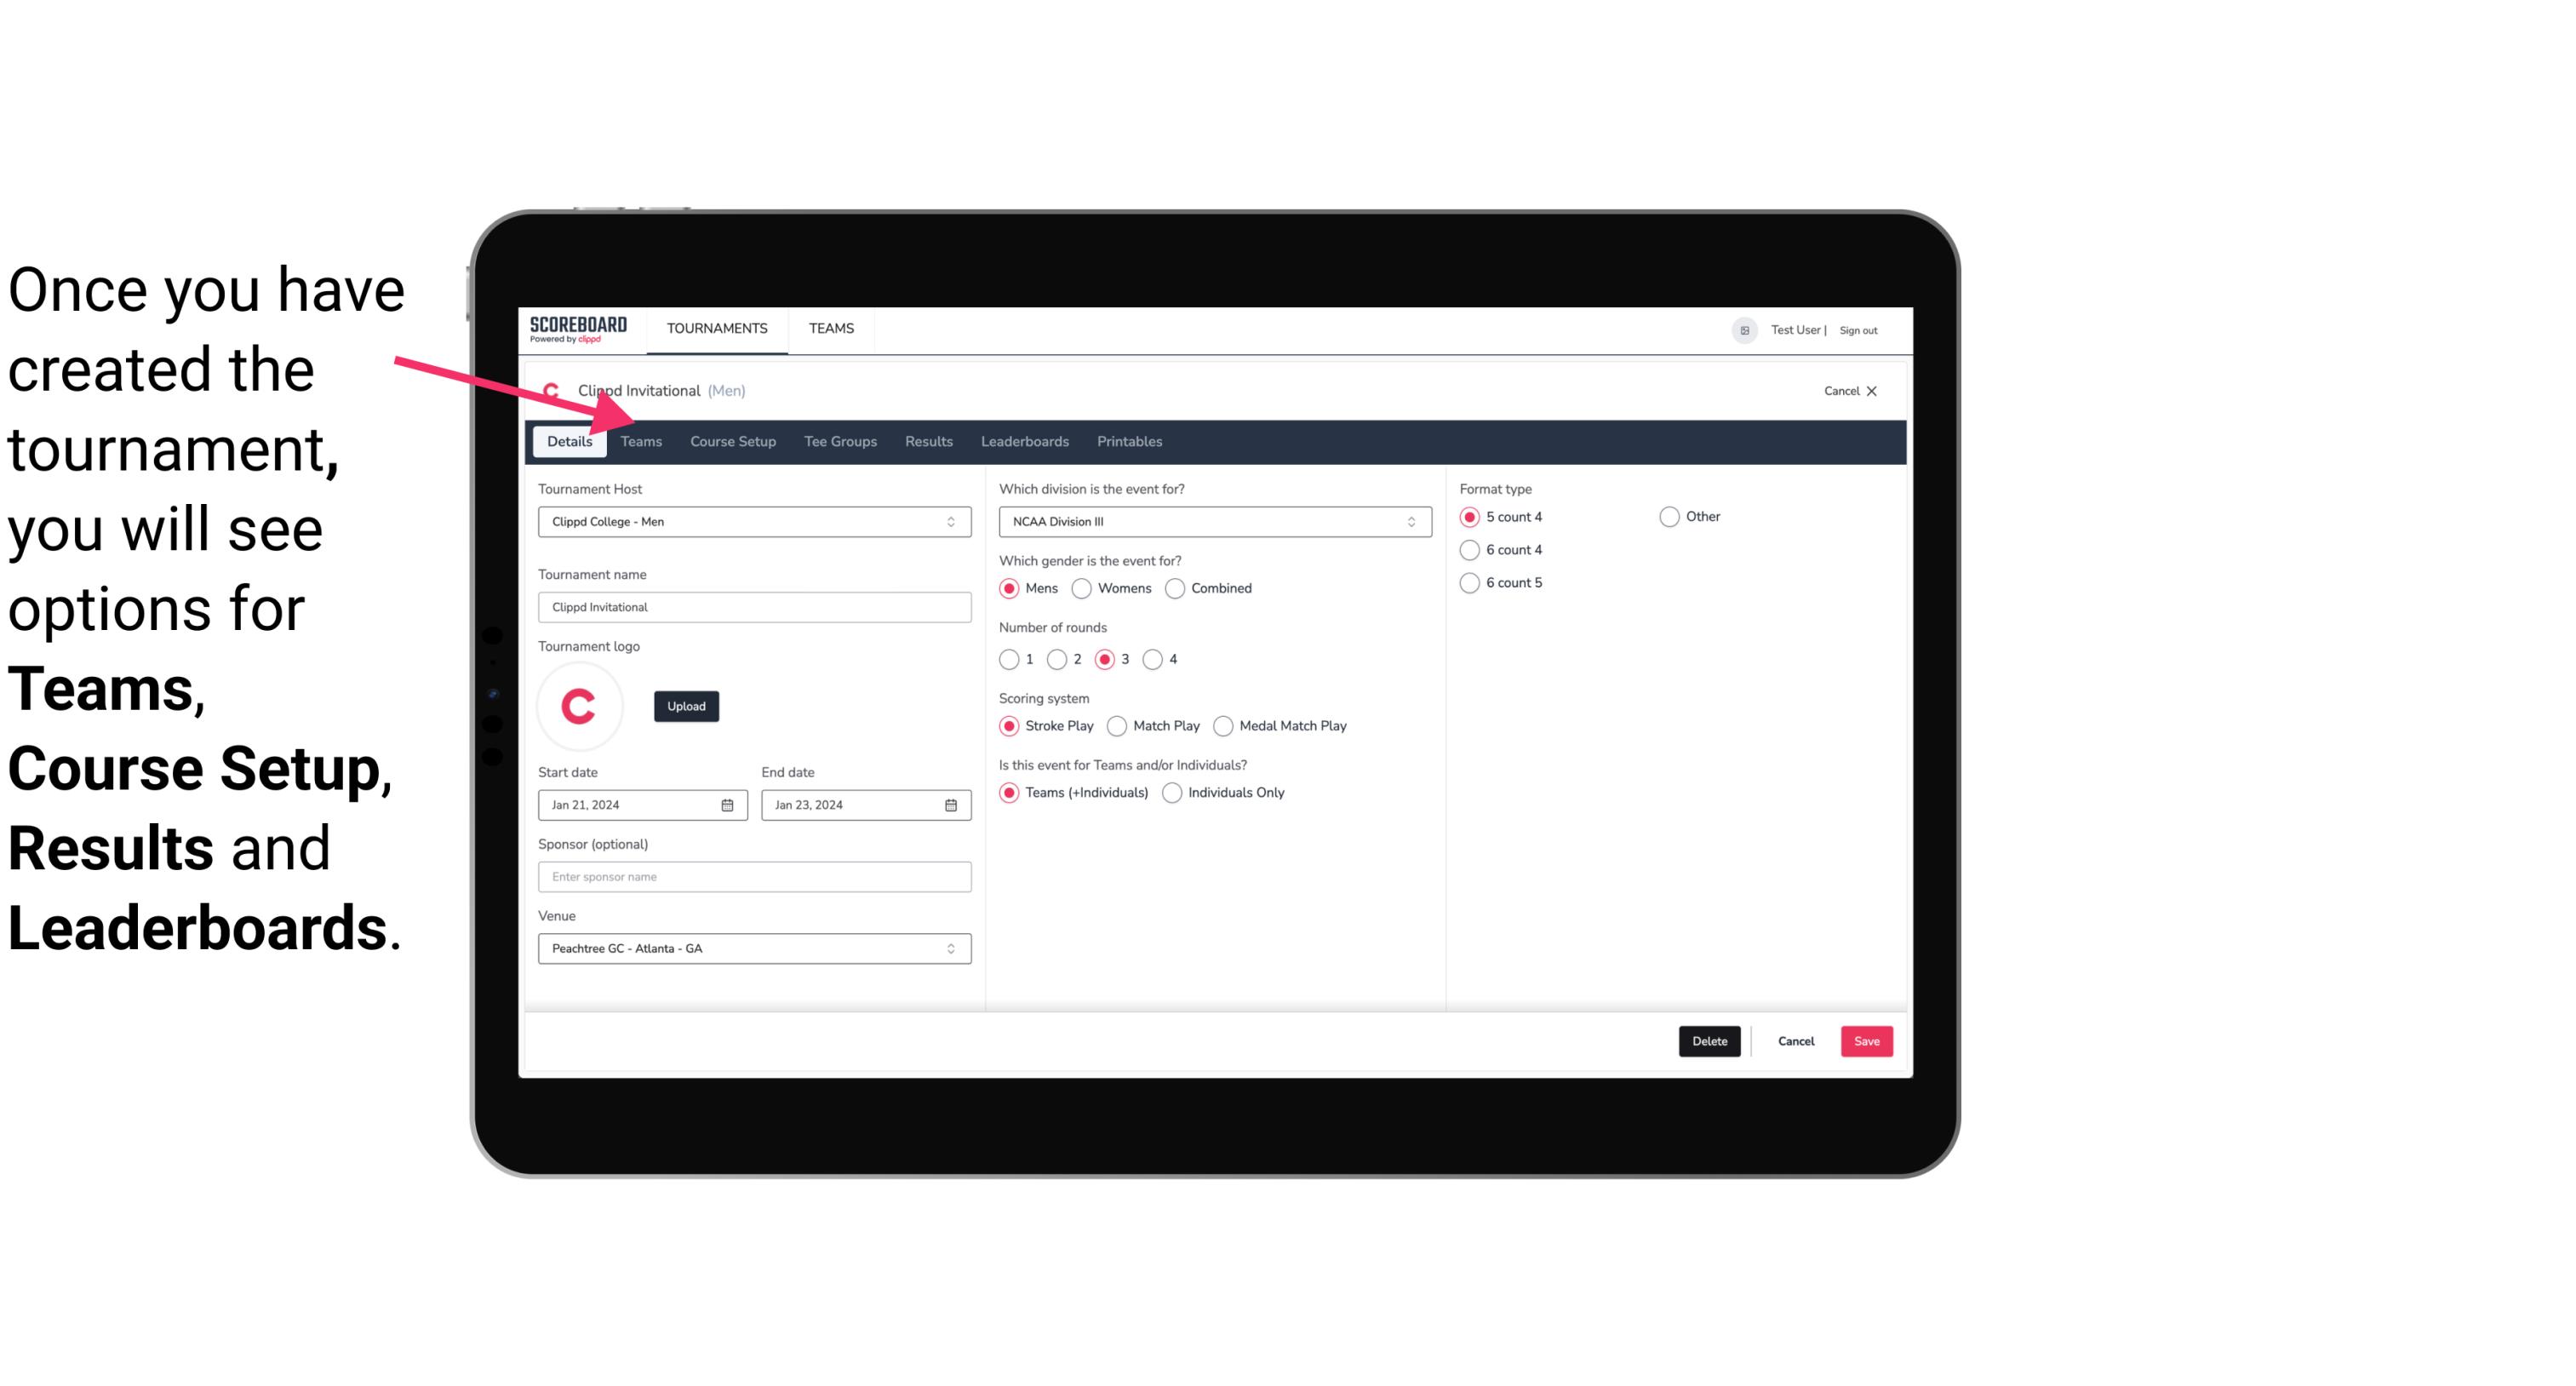Expand the Which division dropdown
This screenshot has width=2576, height=1386.
coord(1407,521)
